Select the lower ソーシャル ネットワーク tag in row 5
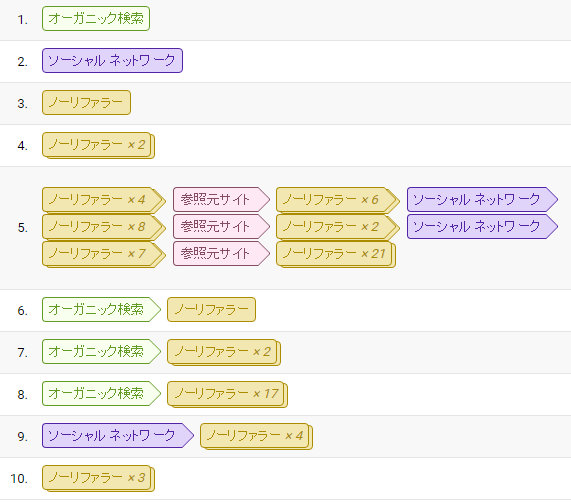The image size is (571, 502). pos(482,226)
